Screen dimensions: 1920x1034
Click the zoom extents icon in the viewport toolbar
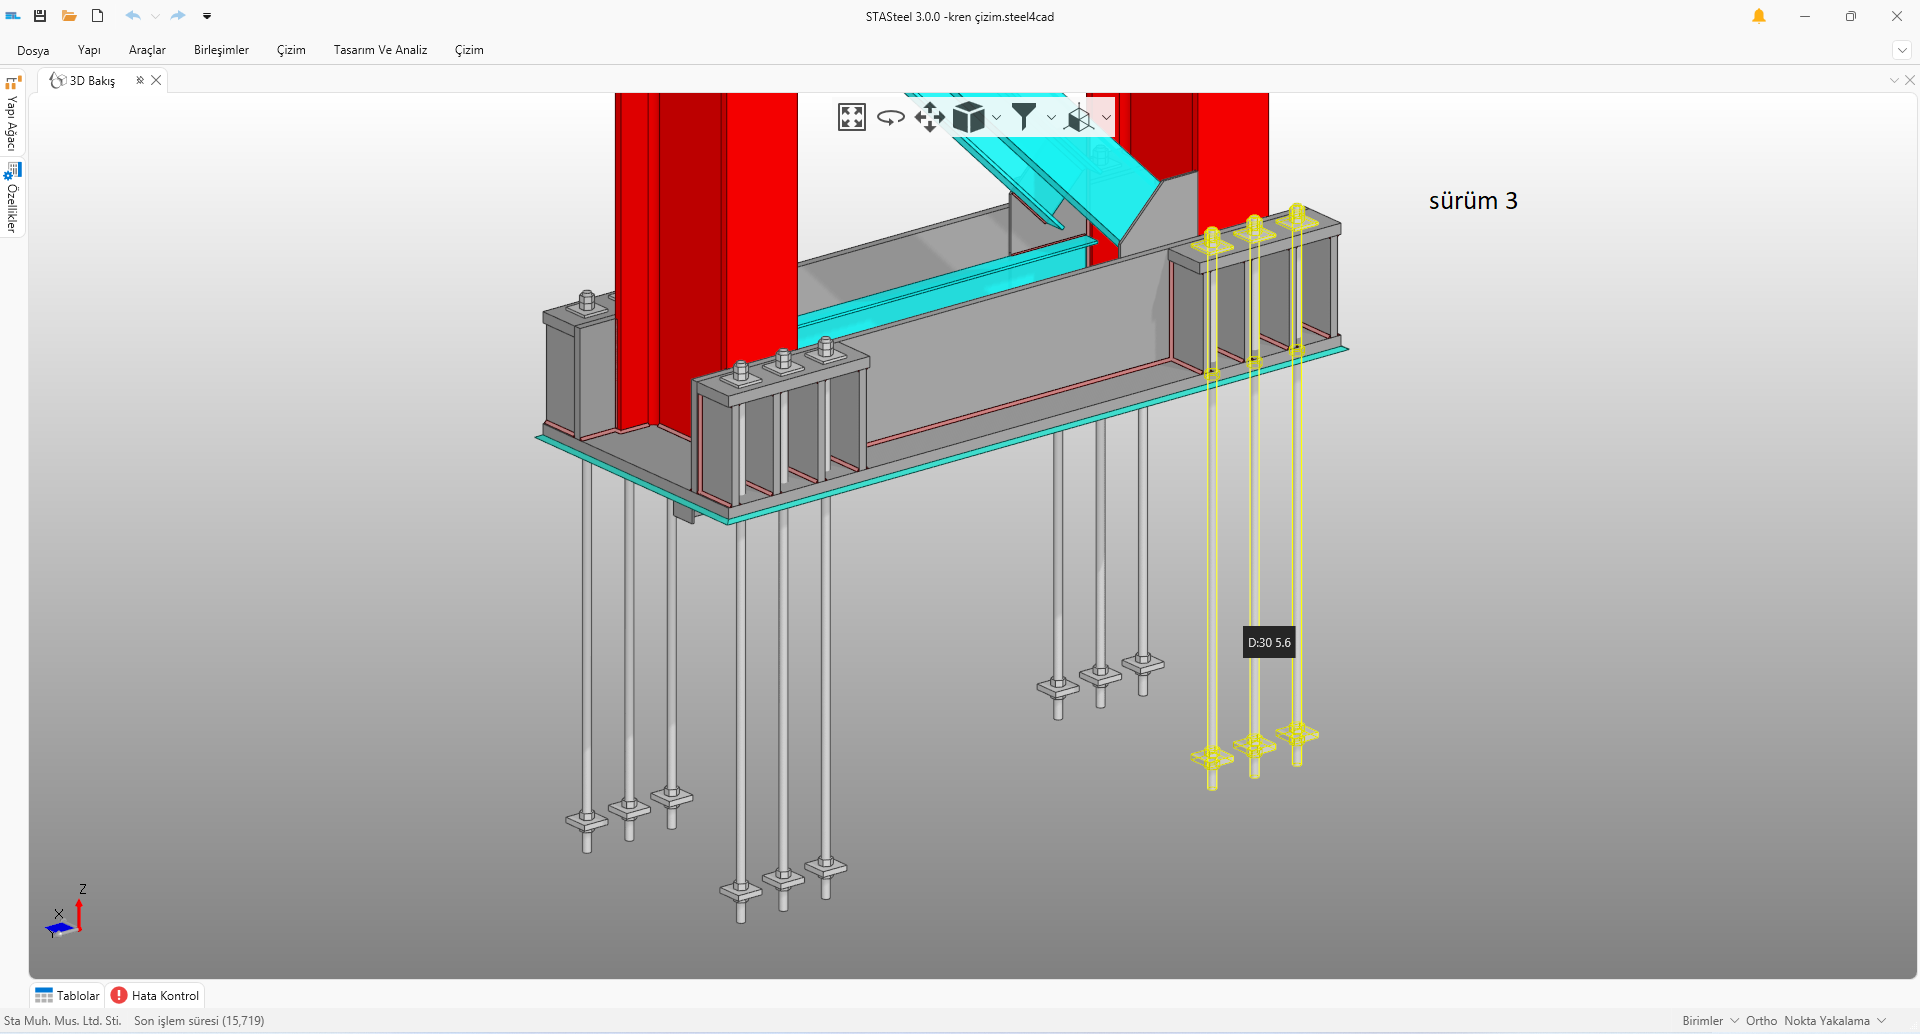[x=851, y=117]
